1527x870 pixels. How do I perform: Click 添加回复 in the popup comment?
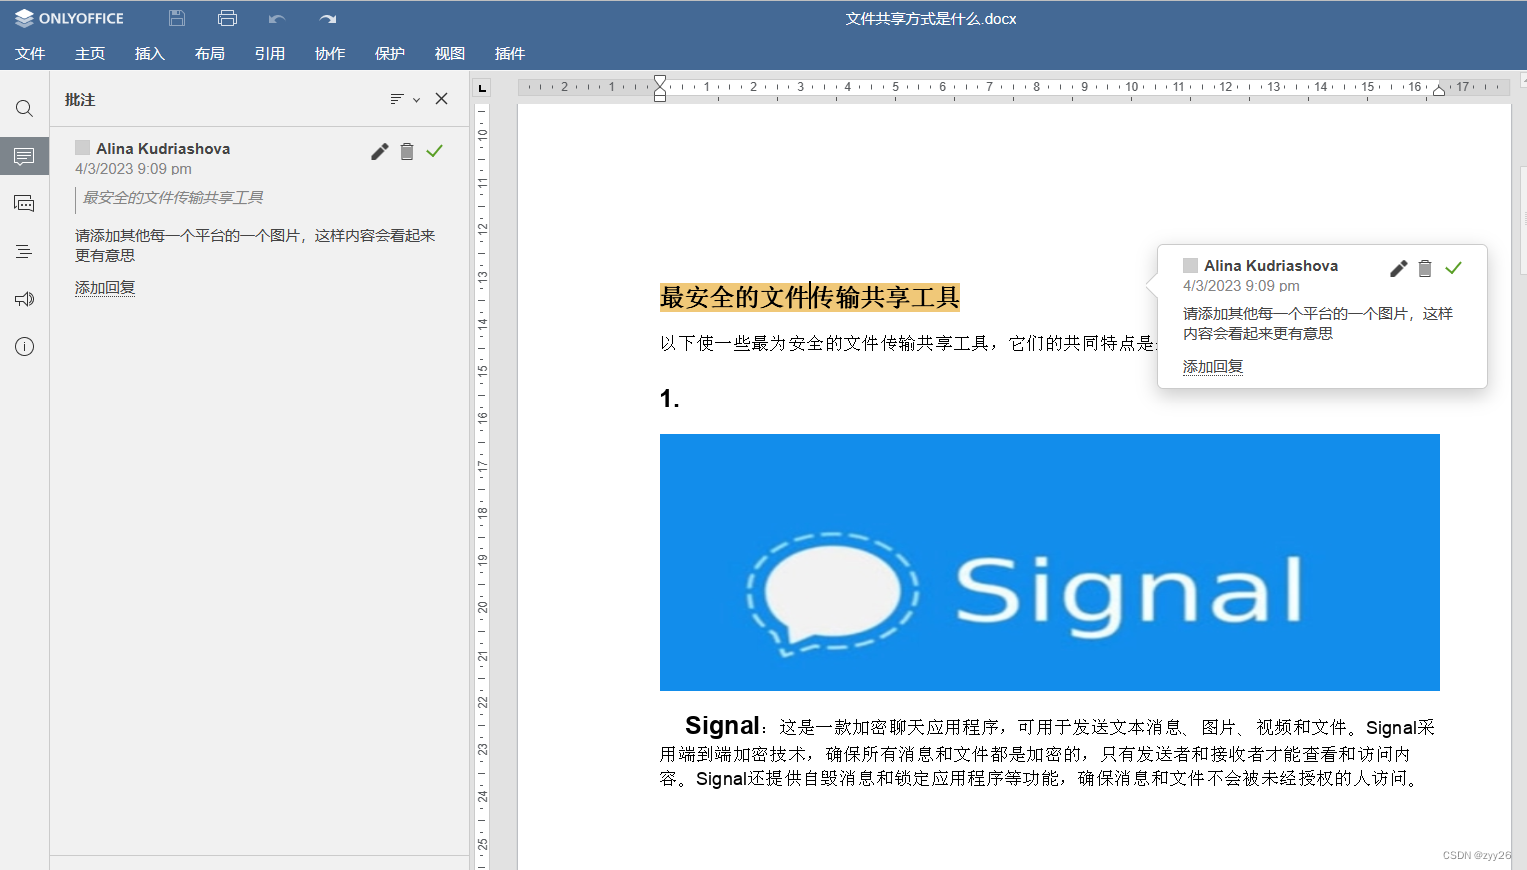(1213, 367)
